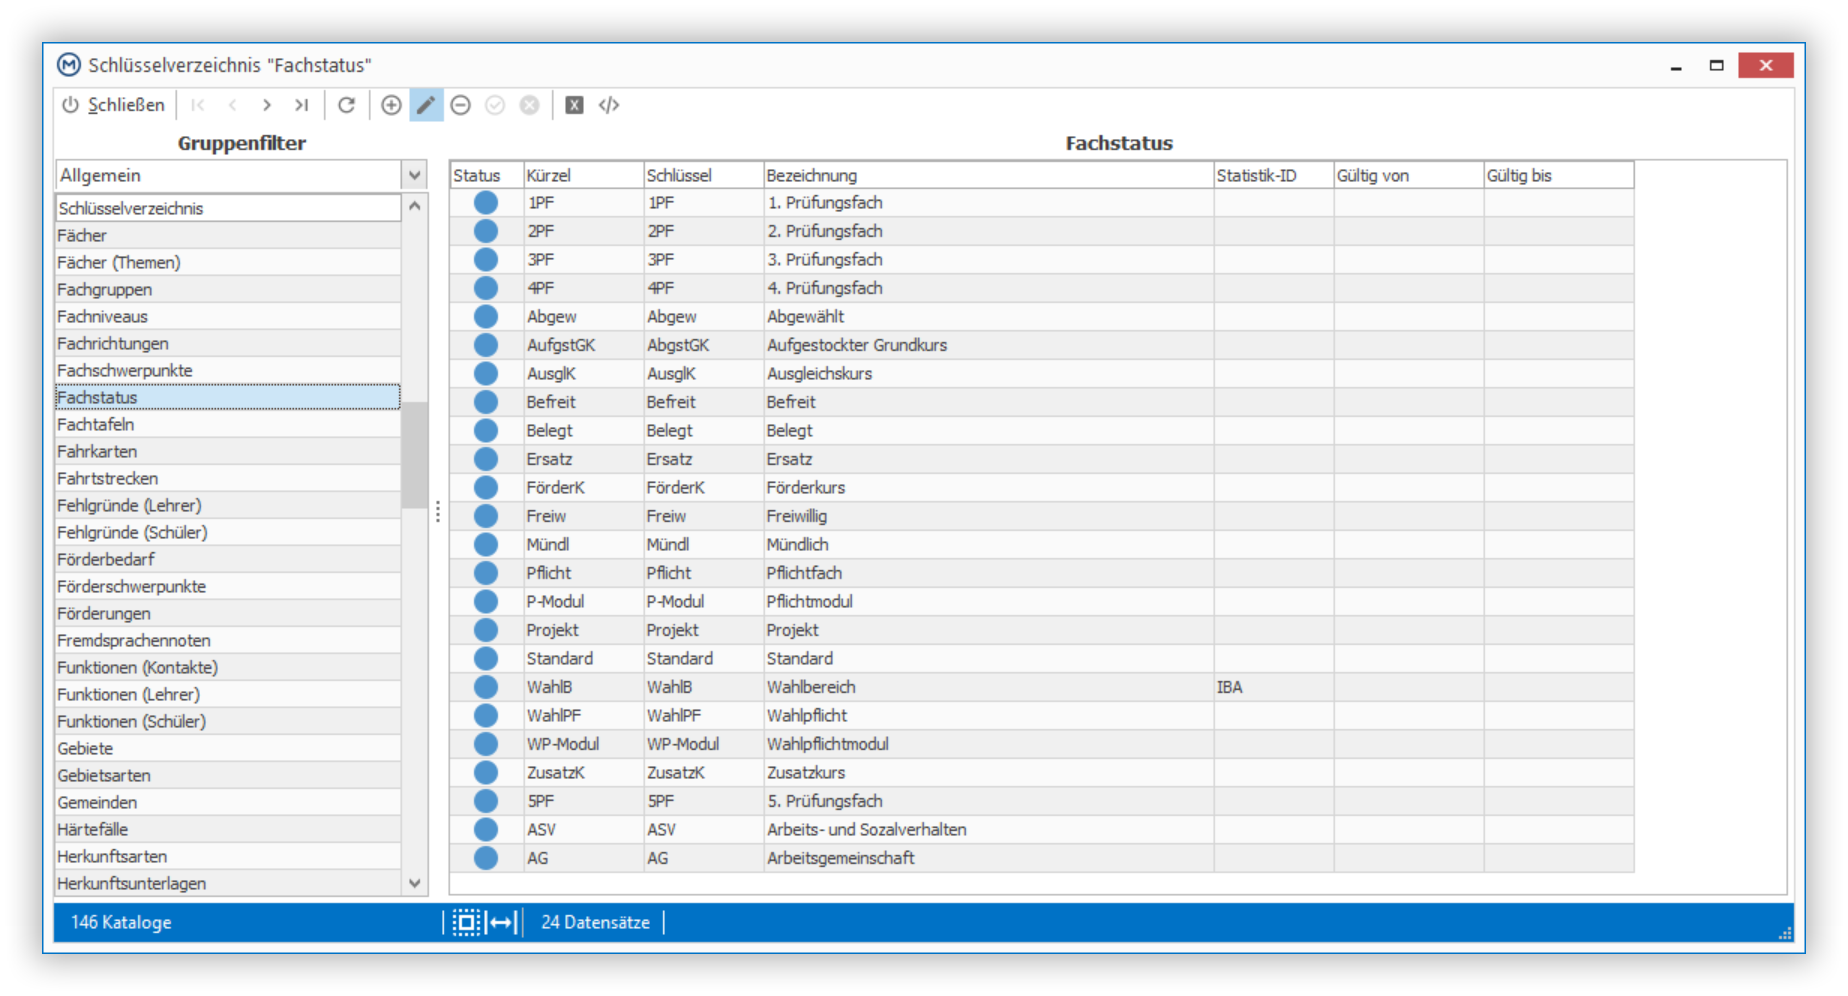This screenshot has width=1848, height=996.
Task: Click the fit-columns icon in status bar
Action: coord(503,922)
